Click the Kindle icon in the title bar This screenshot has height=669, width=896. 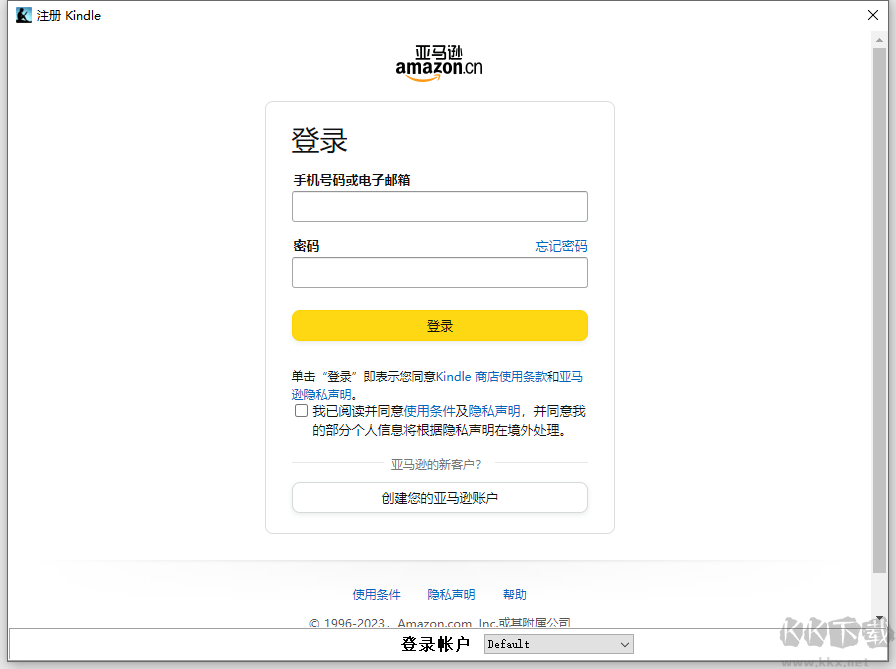[x=22, y=15]
